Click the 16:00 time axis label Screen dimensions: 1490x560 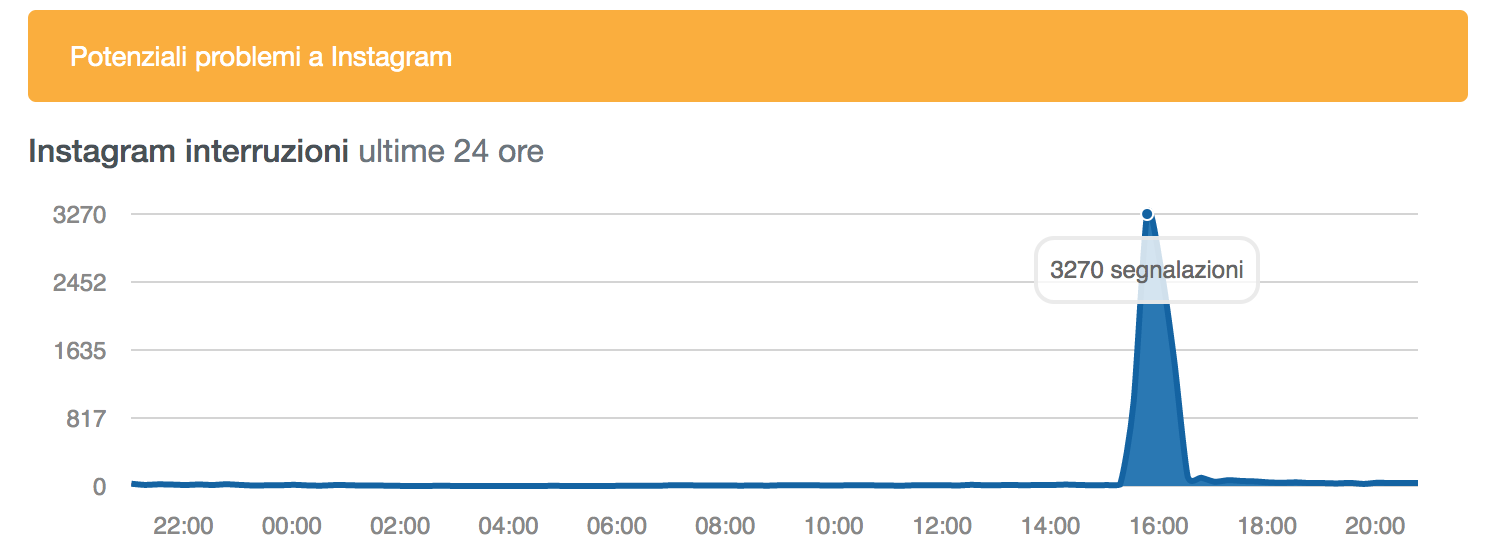coord(1159,526)
